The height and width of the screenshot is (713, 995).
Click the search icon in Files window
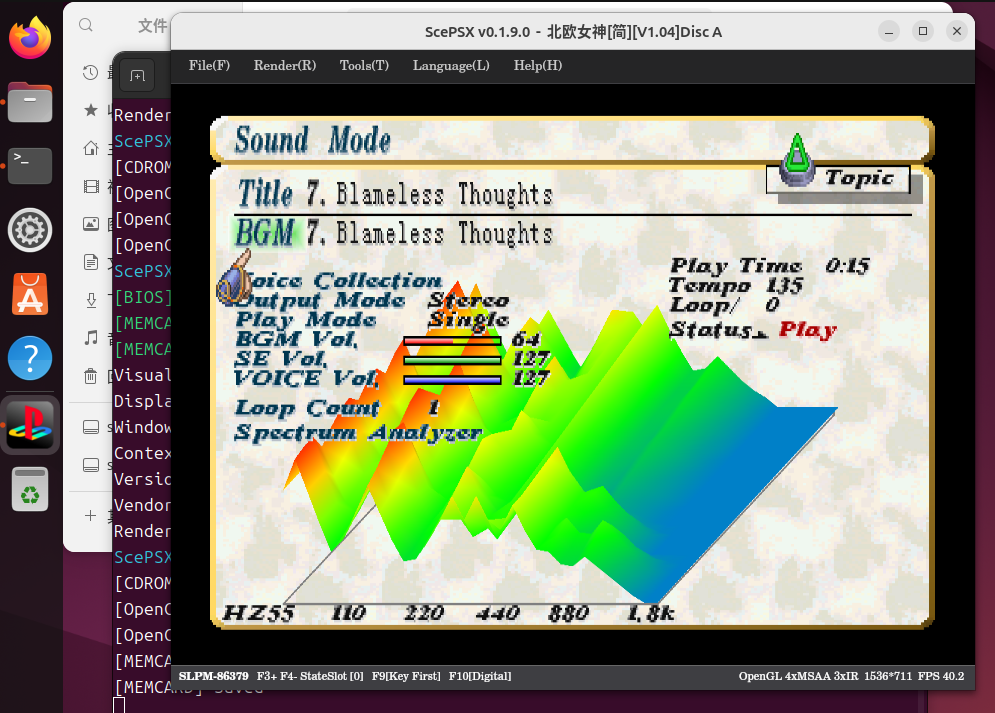(x=86, y=25)
